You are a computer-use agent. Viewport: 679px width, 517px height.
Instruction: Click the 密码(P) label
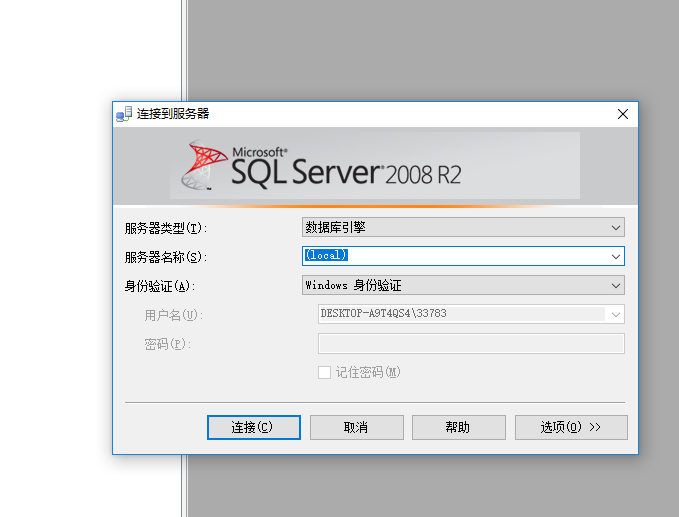tap(168, 344)
